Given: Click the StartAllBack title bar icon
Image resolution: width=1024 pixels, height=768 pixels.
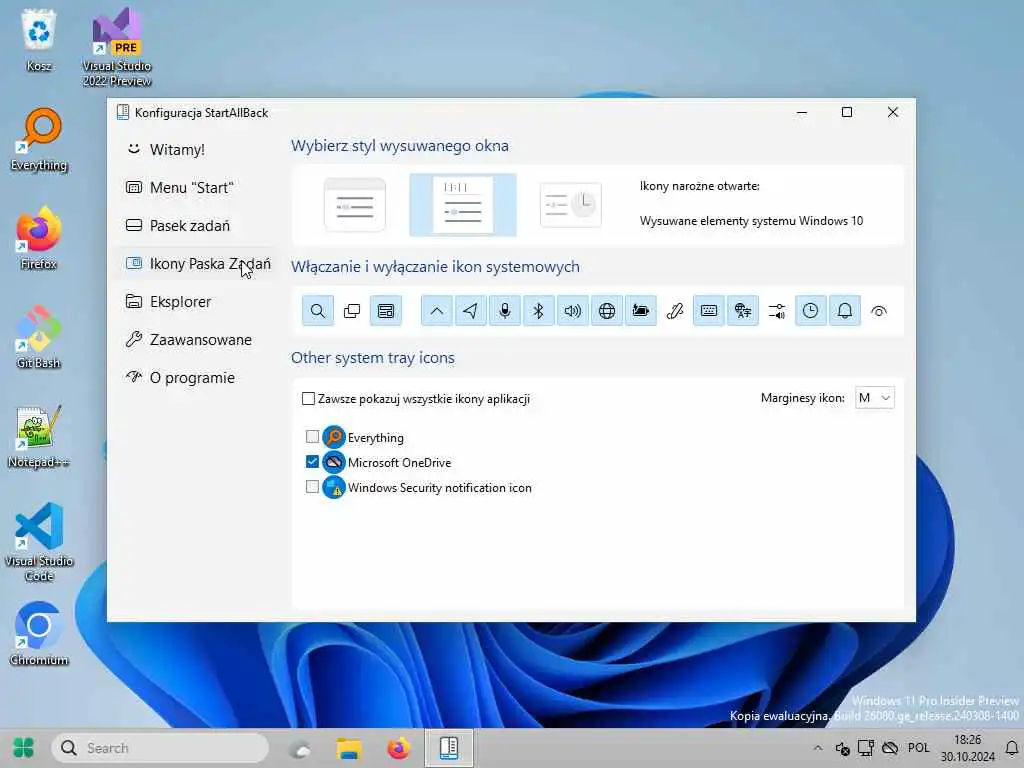Looking at the screenshot, I should click(x=122, y=112).
